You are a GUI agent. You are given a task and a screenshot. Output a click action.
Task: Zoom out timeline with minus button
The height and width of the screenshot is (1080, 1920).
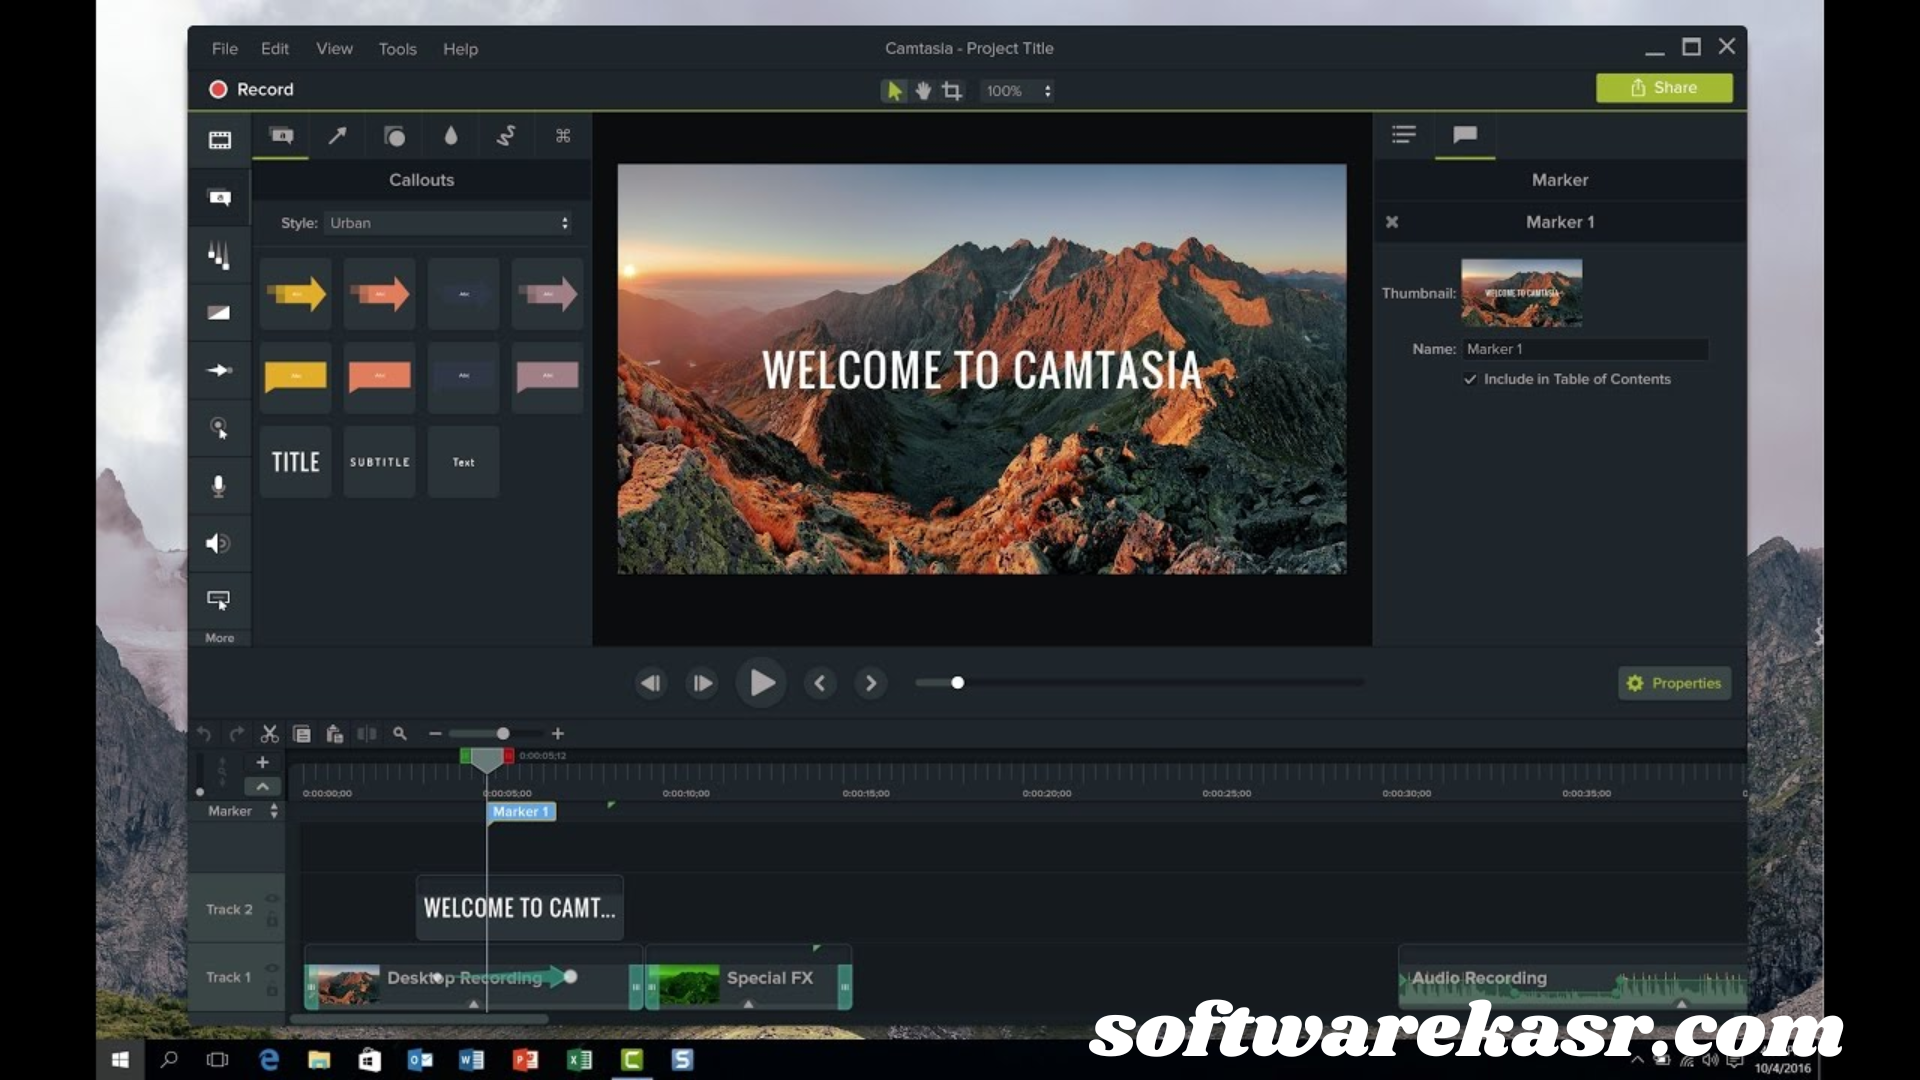435,734
